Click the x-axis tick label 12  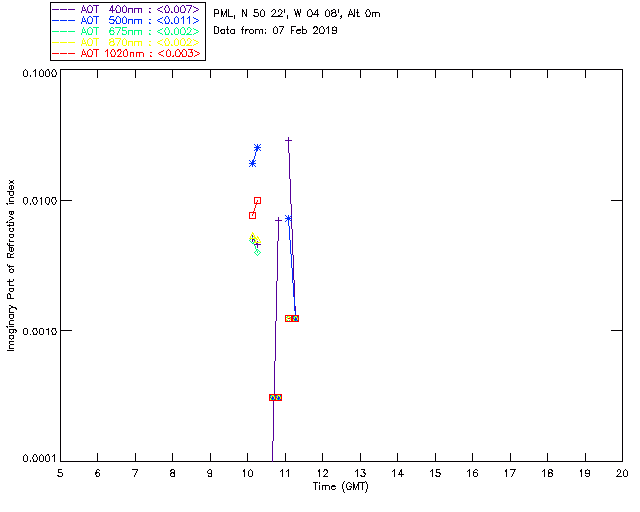[322, 473]
